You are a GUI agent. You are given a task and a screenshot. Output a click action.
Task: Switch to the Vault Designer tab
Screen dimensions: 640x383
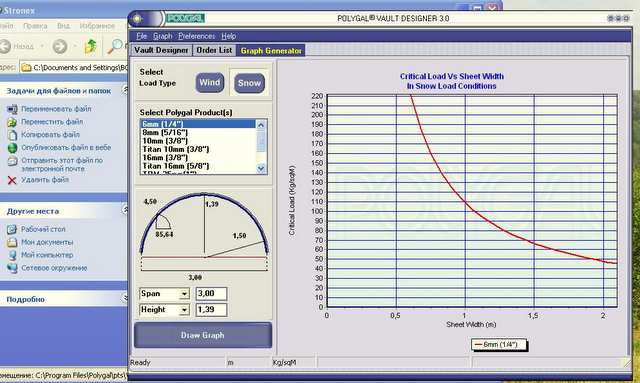tap(161, 50)
